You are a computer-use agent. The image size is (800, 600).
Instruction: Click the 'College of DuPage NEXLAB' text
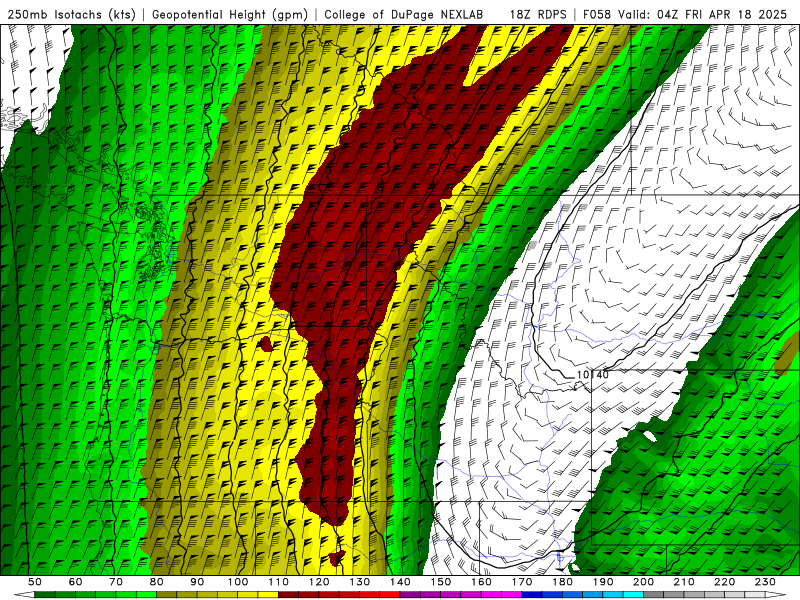point(404,14)
